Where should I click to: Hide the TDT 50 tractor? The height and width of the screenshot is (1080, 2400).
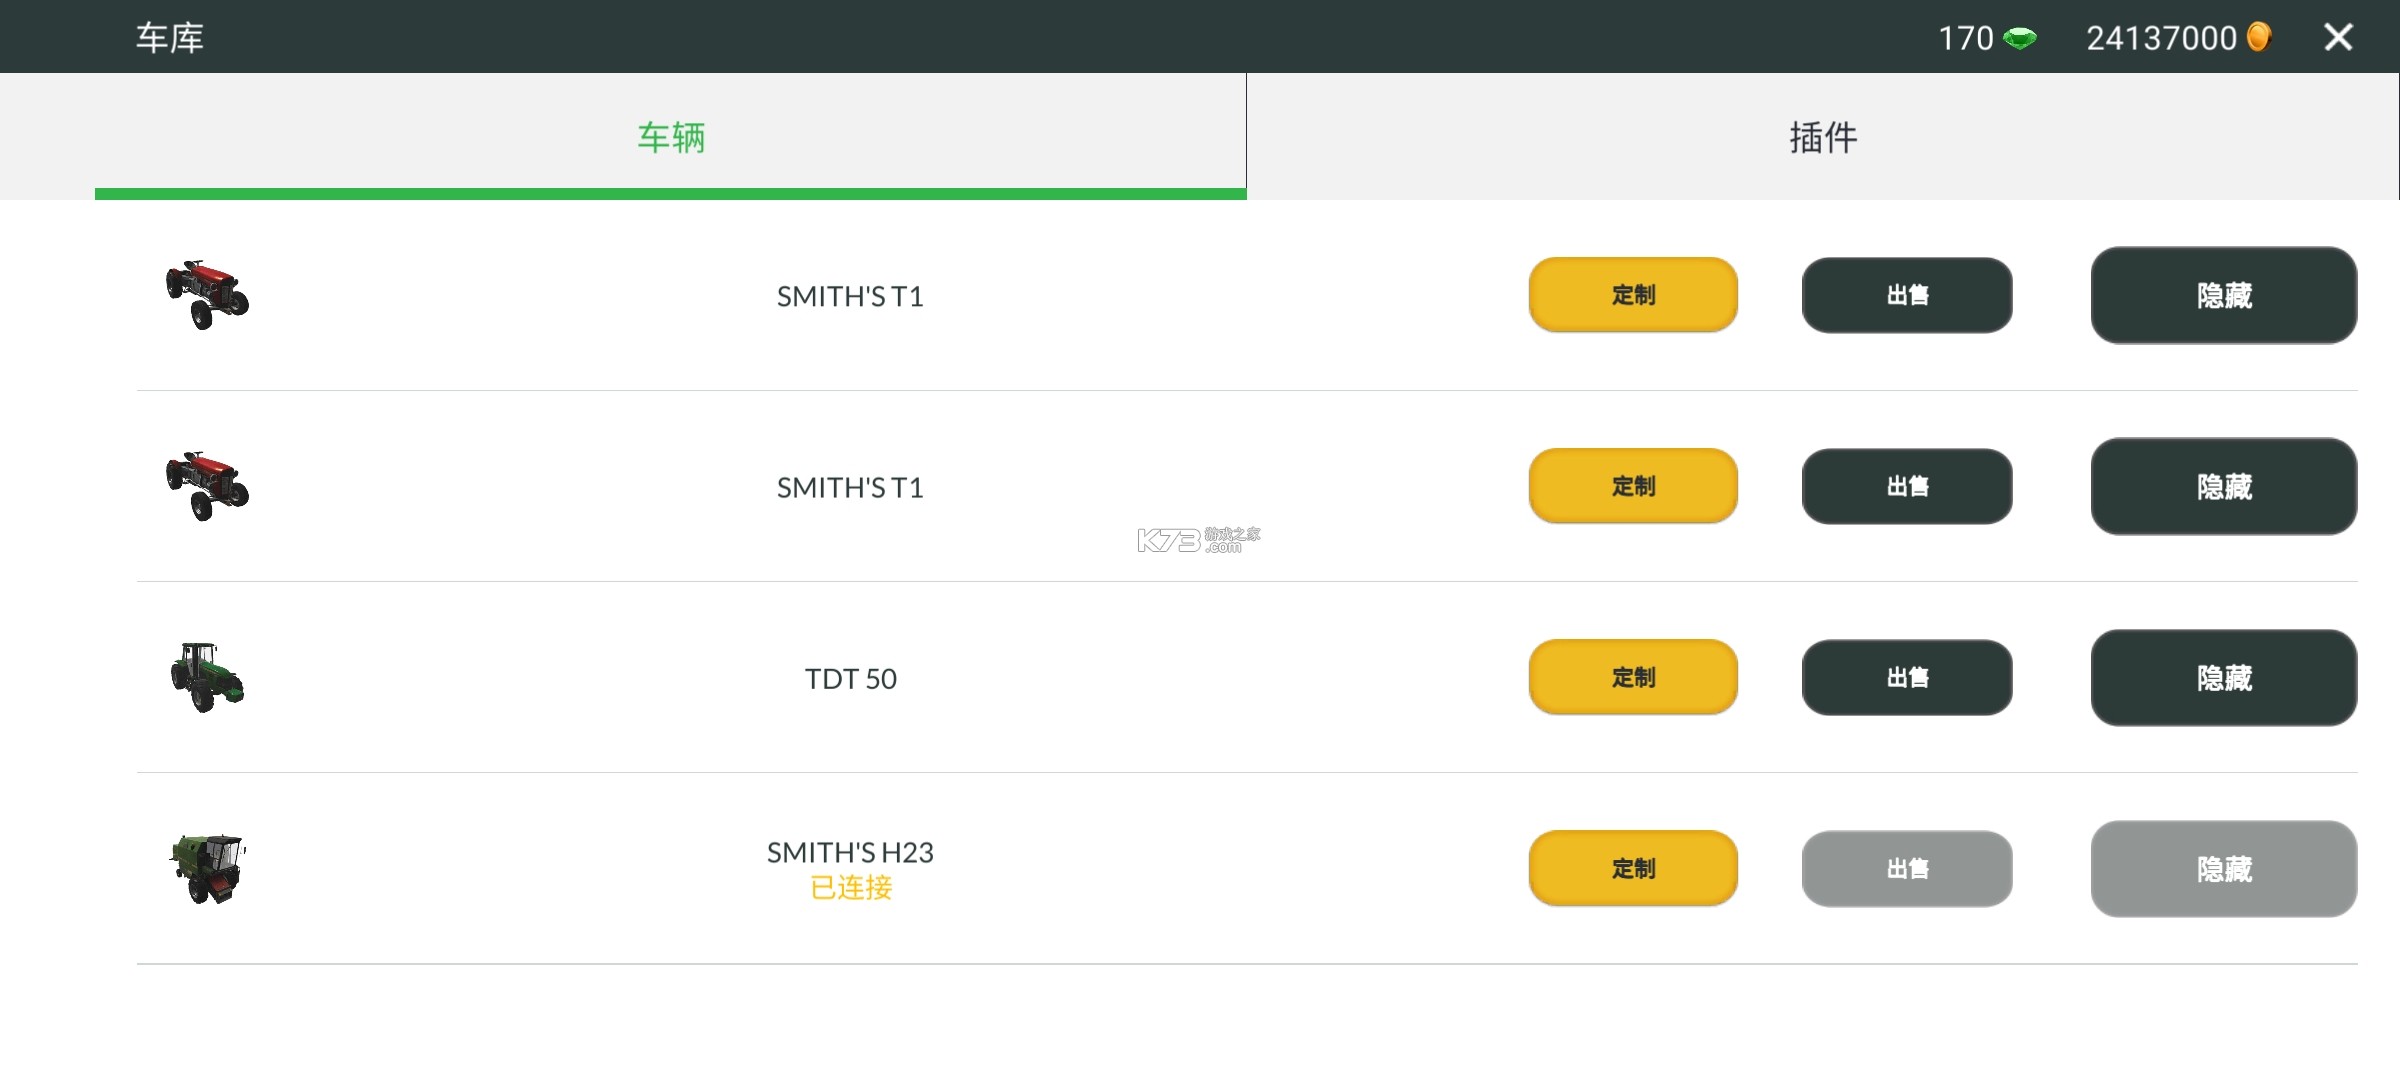[2224, 677]
